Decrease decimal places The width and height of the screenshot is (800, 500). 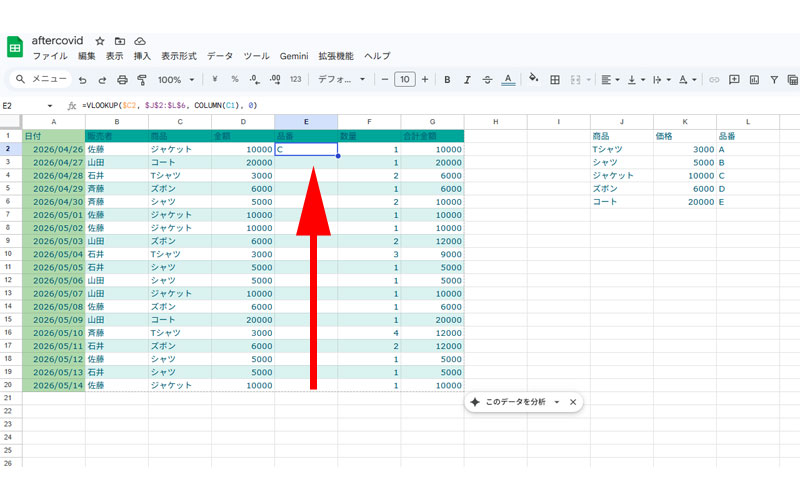[255, 79]
